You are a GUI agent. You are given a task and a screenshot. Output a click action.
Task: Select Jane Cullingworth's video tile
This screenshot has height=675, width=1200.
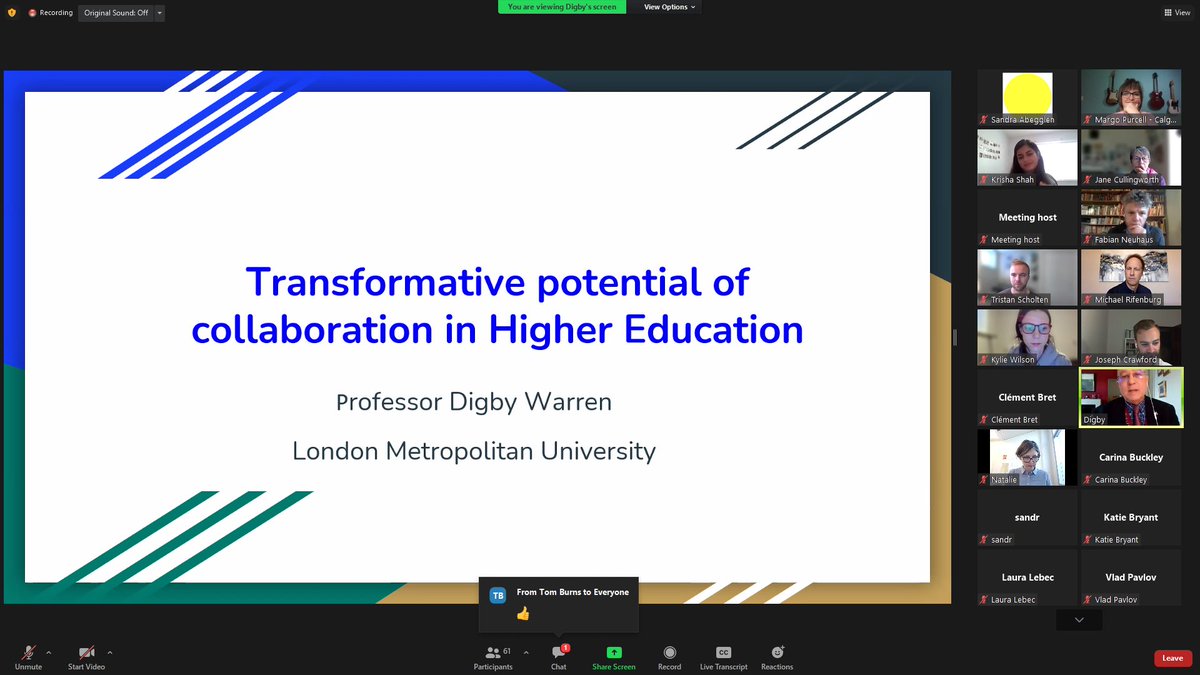tap(1131, 158)
